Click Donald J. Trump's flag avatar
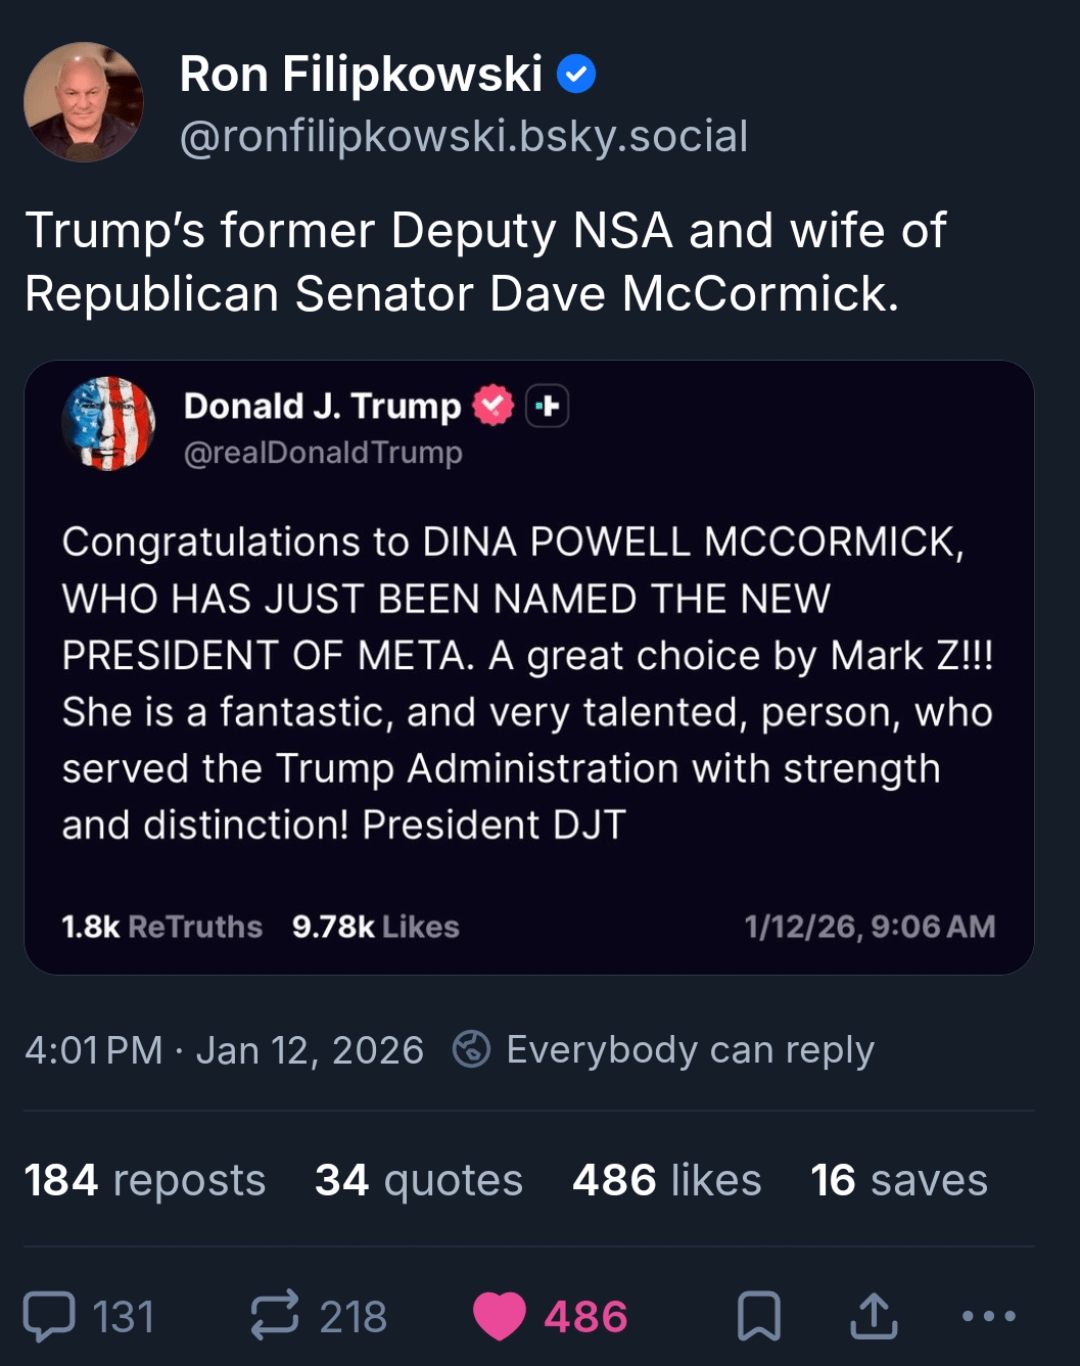 click(109, 423)
